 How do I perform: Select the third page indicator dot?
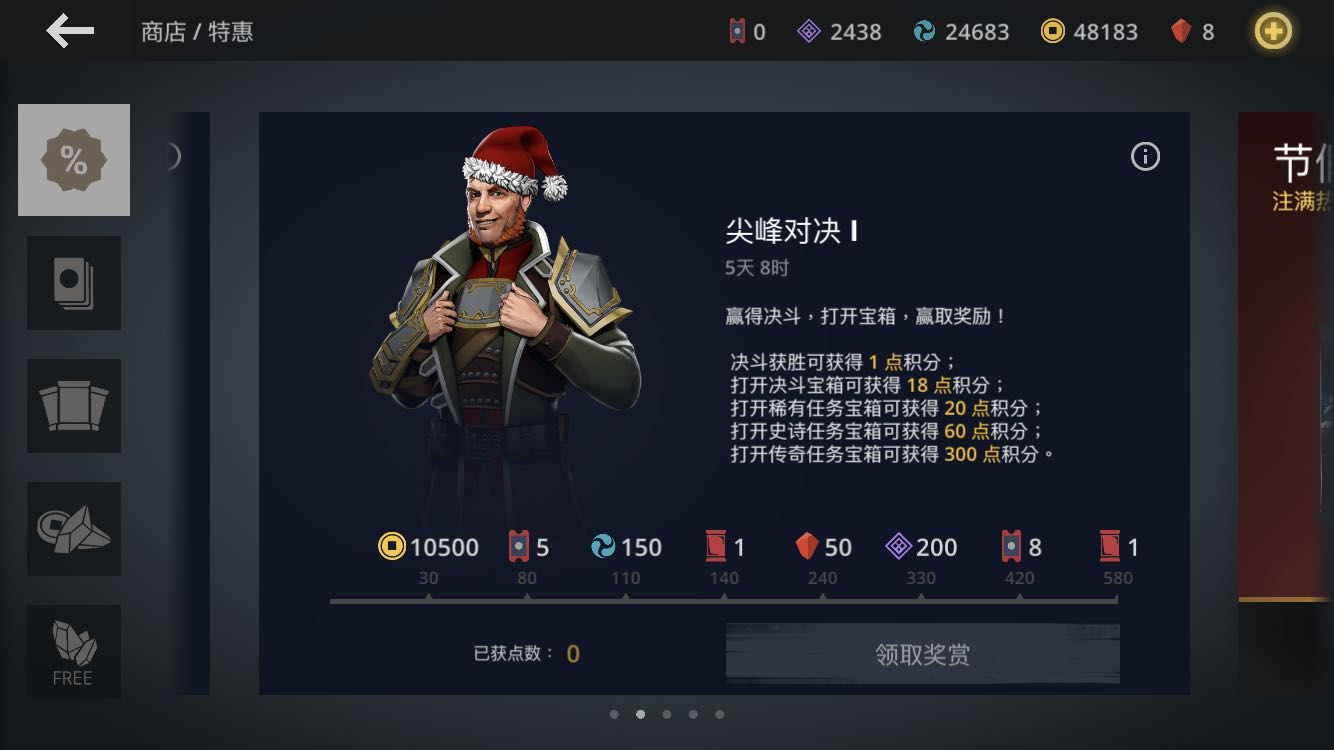(667, 714)
